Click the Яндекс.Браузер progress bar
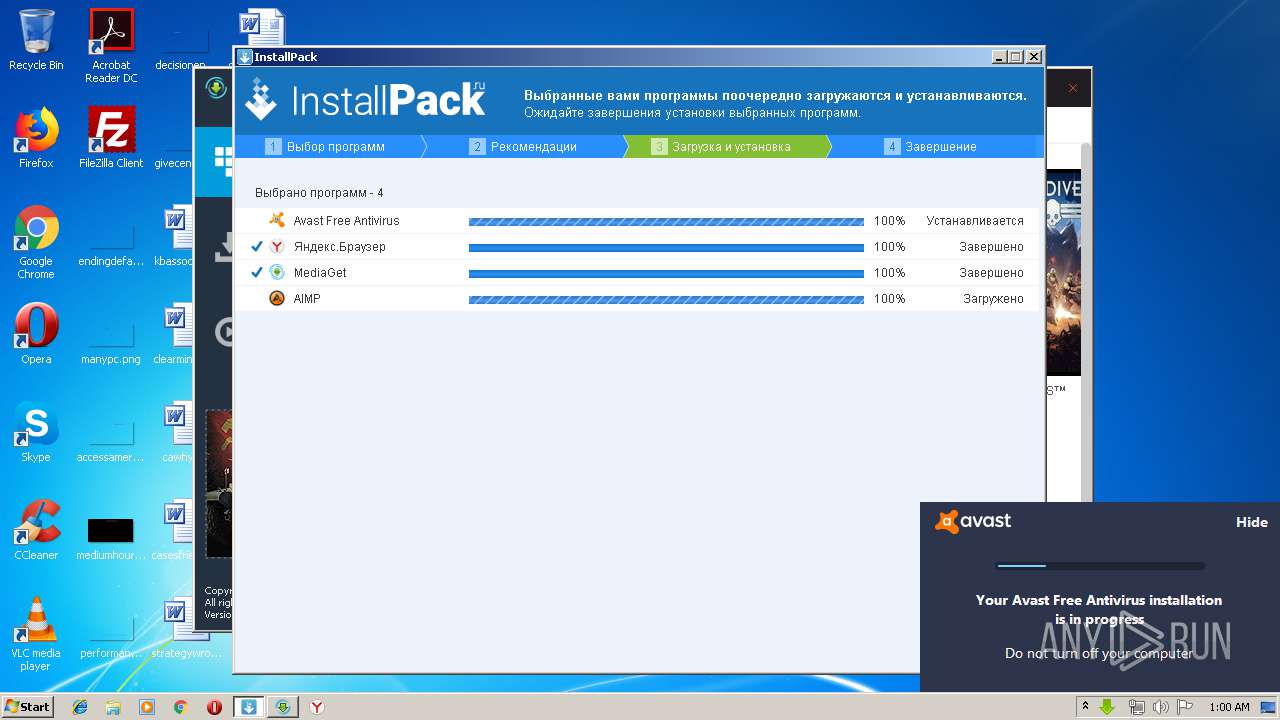The image size is (1280, 720). point(666,247)
